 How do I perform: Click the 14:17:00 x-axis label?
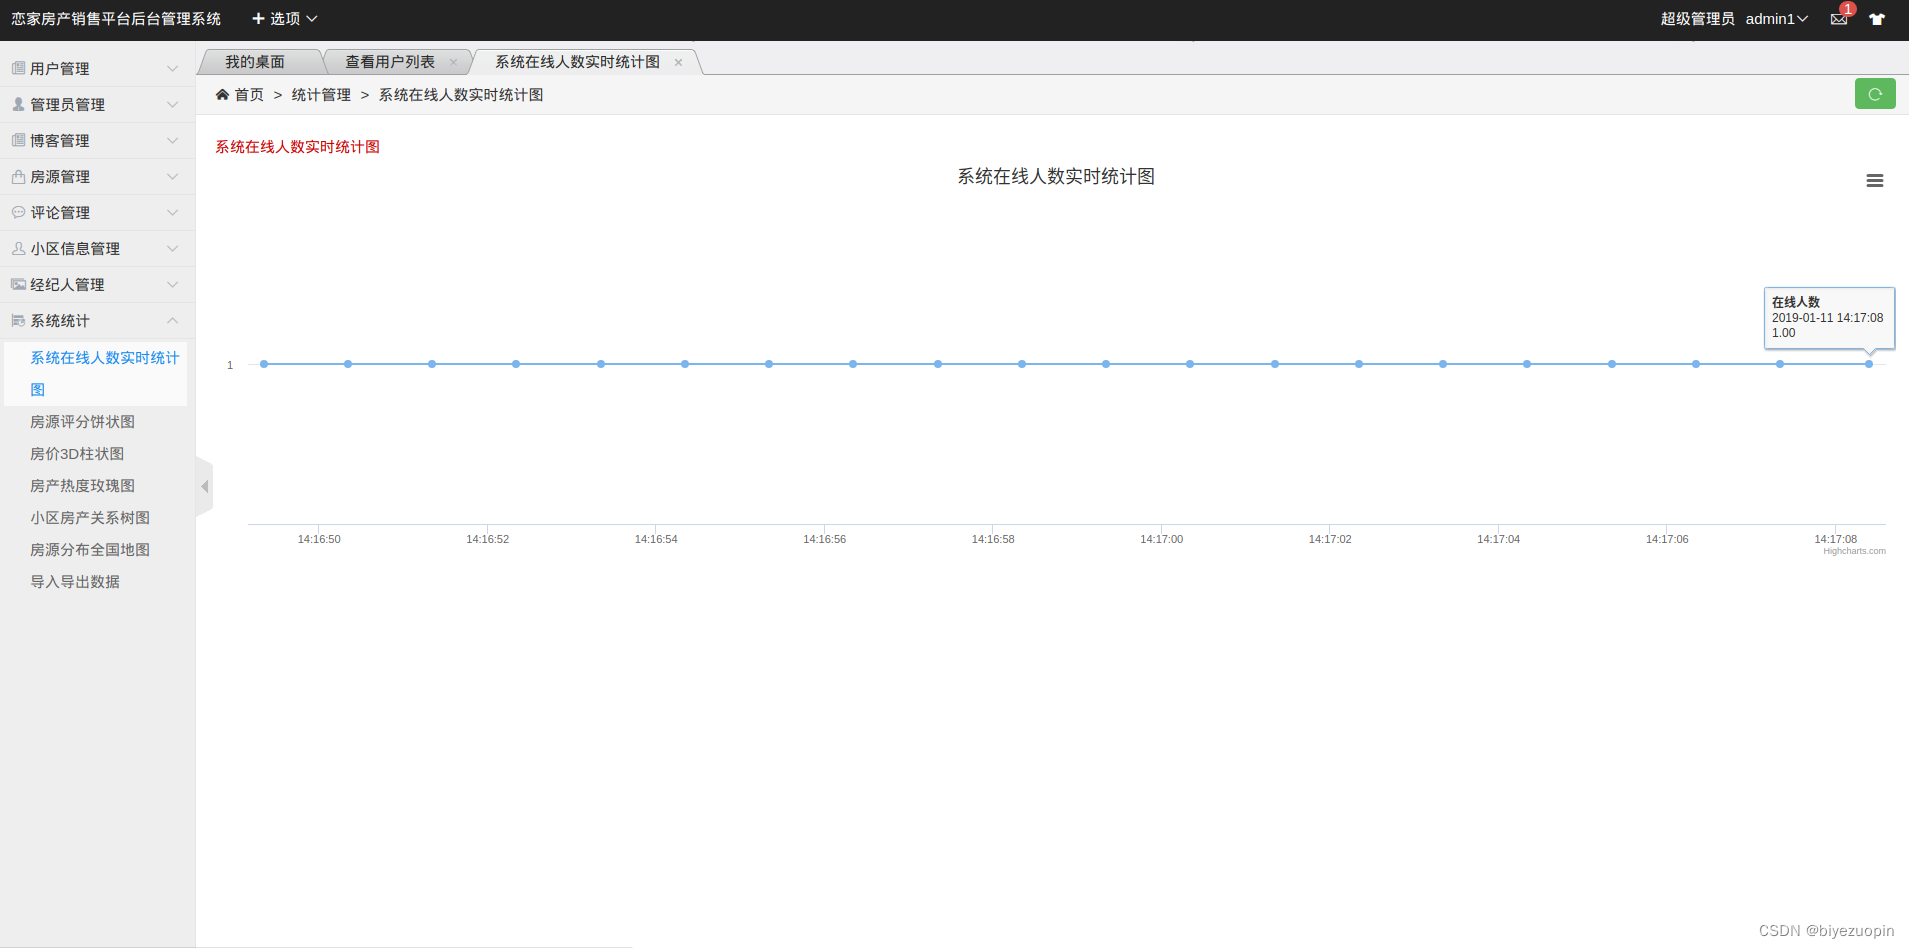point(1161,539)
